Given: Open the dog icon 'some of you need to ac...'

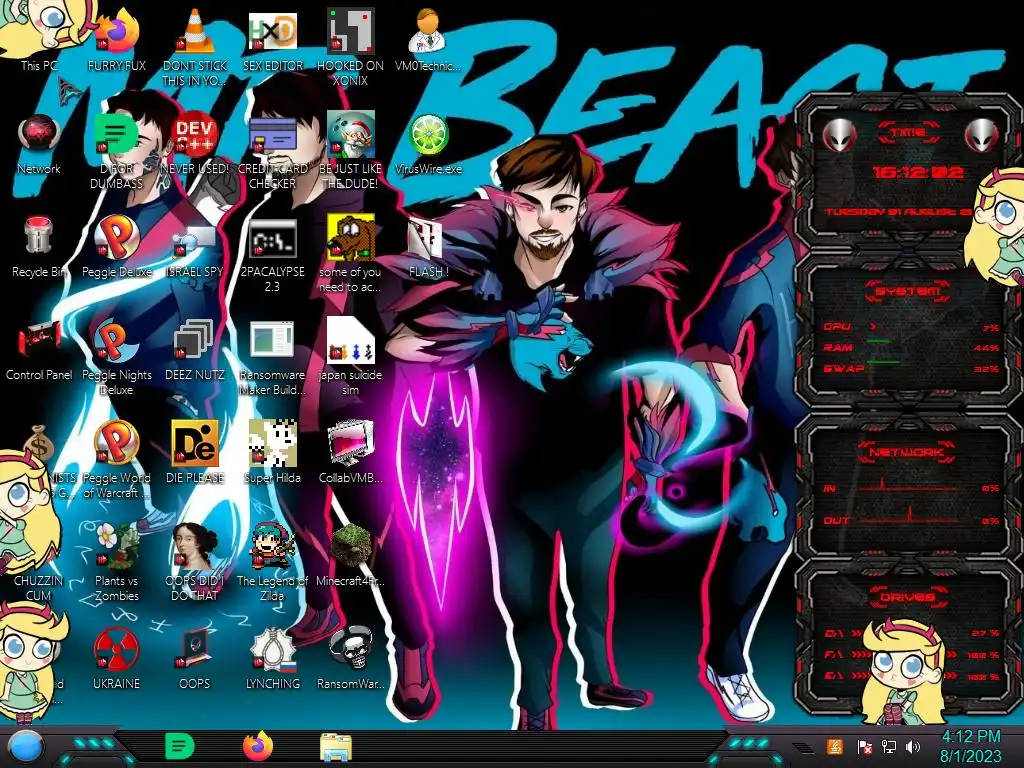Looking at the screenshot, I should [351, 238].
